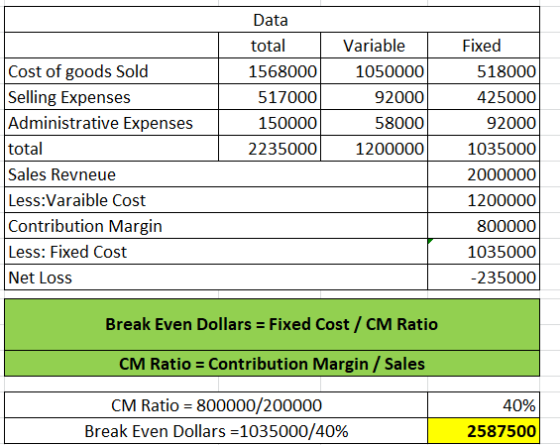The width and height of the screenshot is (560, 445).
Task: Select yellow highlighted cell 2587500
Action: (483, 430)
